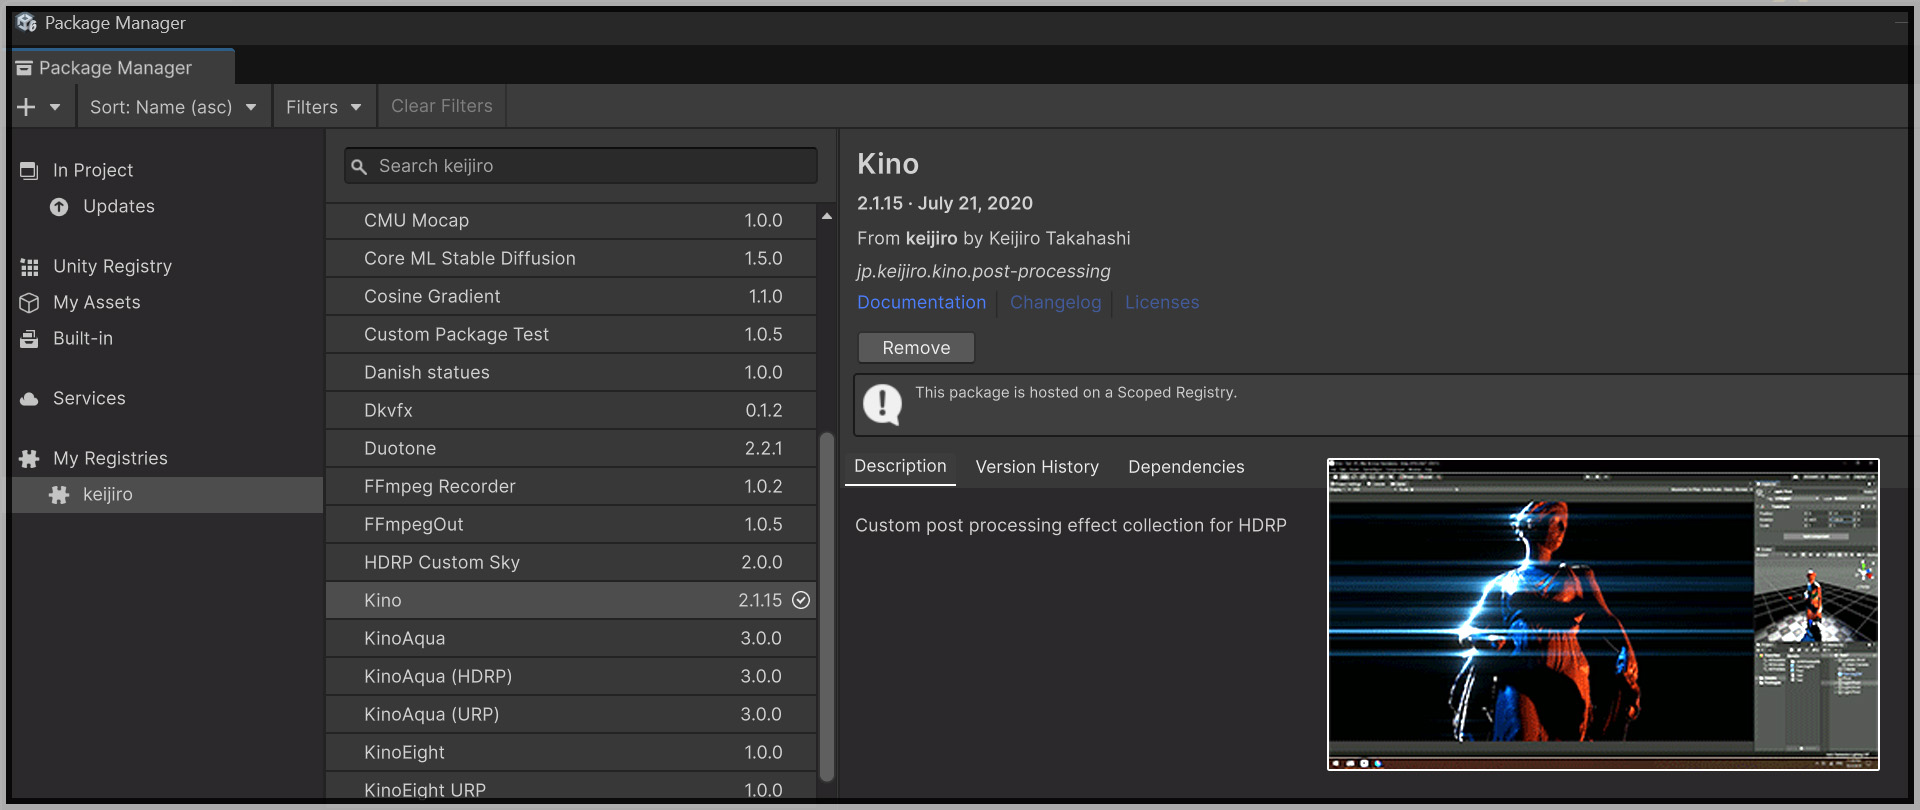Click the In Project icon in sidebar

pos(29,171)
